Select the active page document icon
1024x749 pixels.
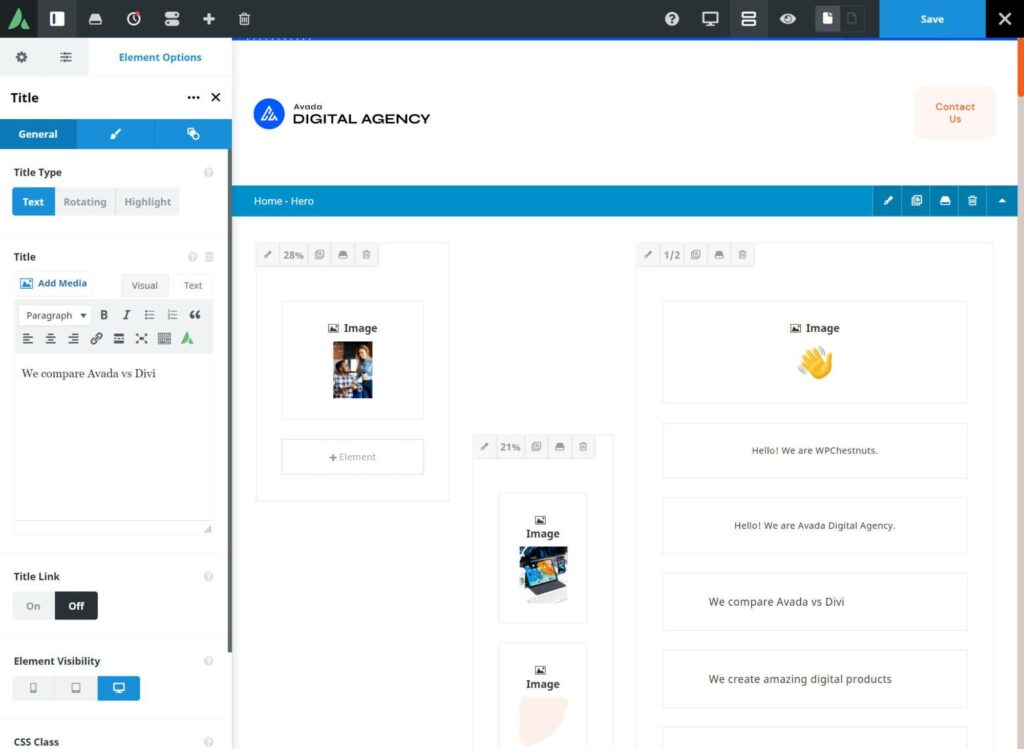pyautogui.click(x=827, y=19)
